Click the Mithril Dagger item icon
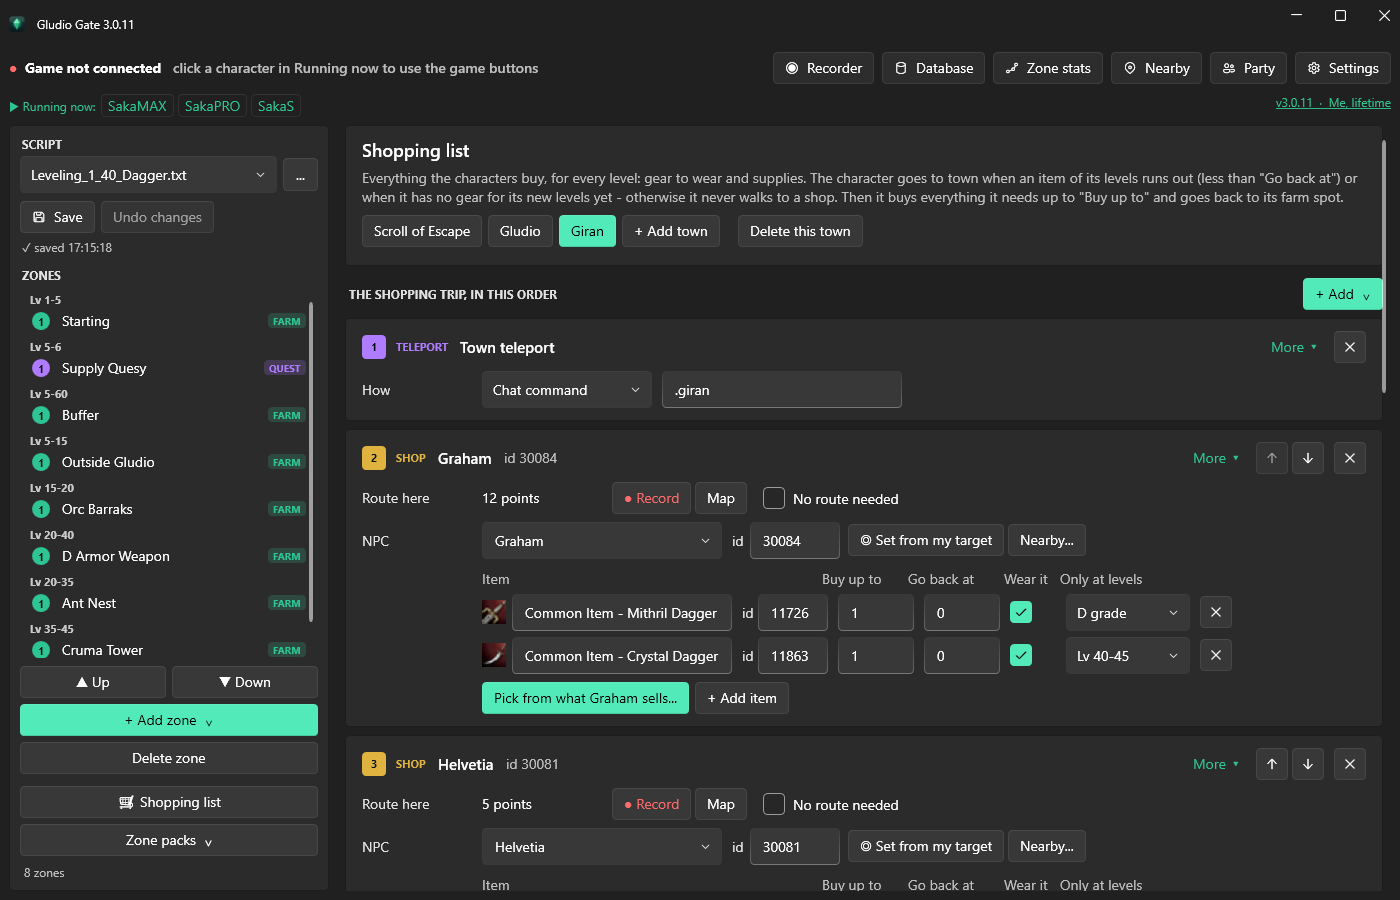 point(494,612)
